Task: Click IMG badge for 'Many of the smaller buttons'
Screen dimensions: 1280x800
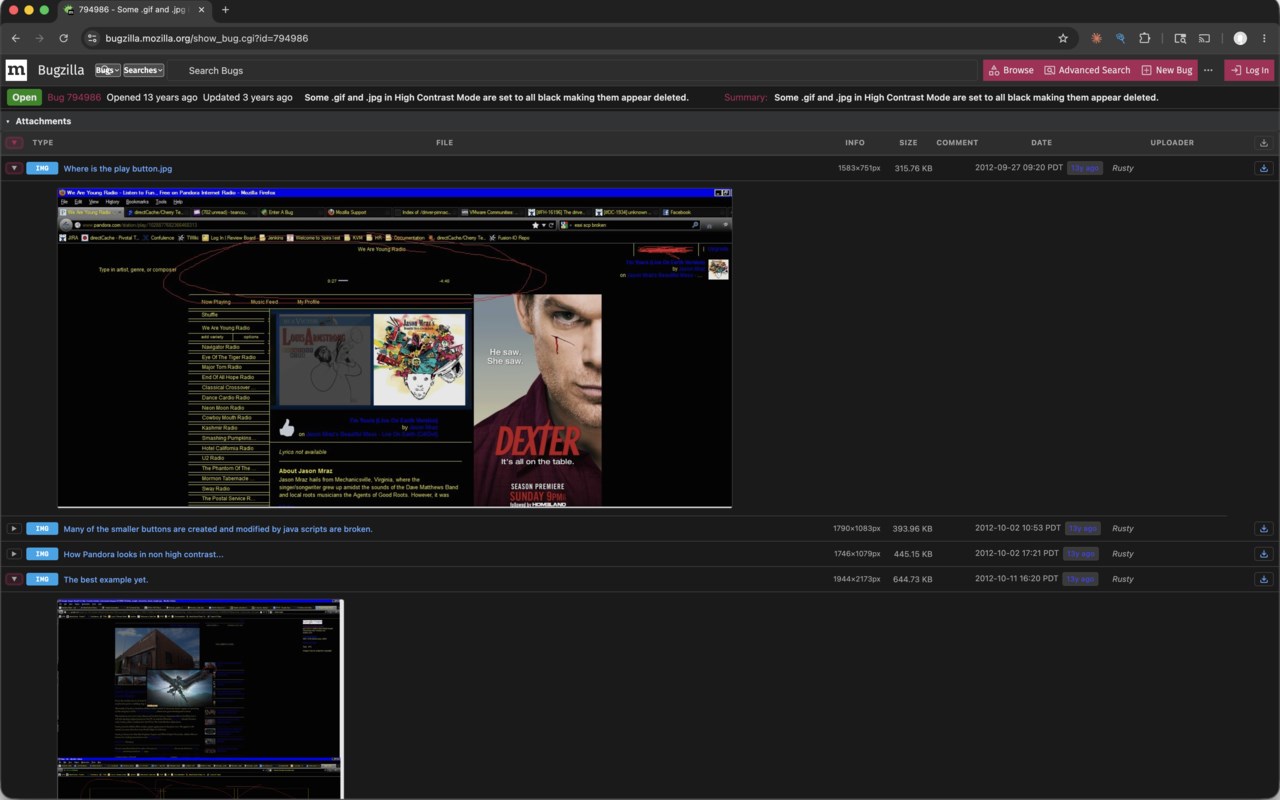Action: pyautogui.click(x=42, y=528)
